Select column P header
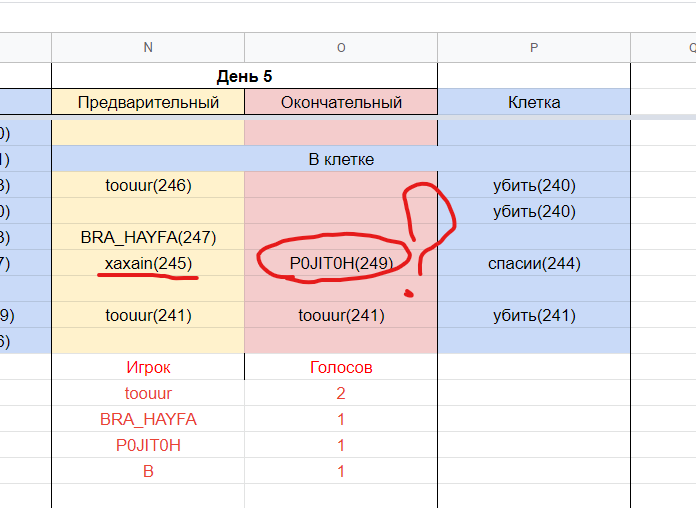Screen dimensions: 696x508 (x=534, y=47)
